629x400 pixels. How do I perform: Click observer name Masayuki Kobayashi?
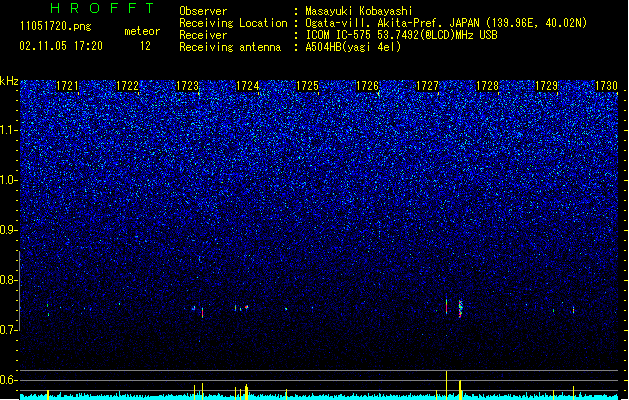coord(359,11)
